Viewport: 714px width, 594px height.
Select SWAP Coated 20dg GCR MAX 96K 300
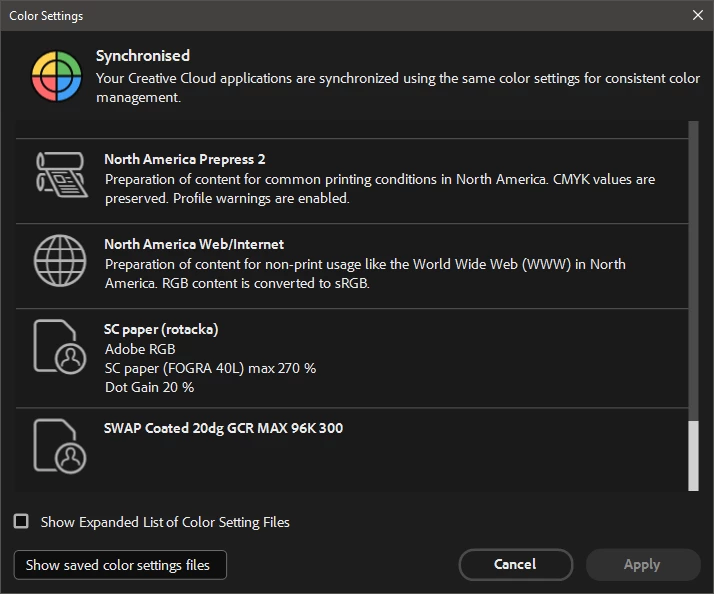pos(224,428)
